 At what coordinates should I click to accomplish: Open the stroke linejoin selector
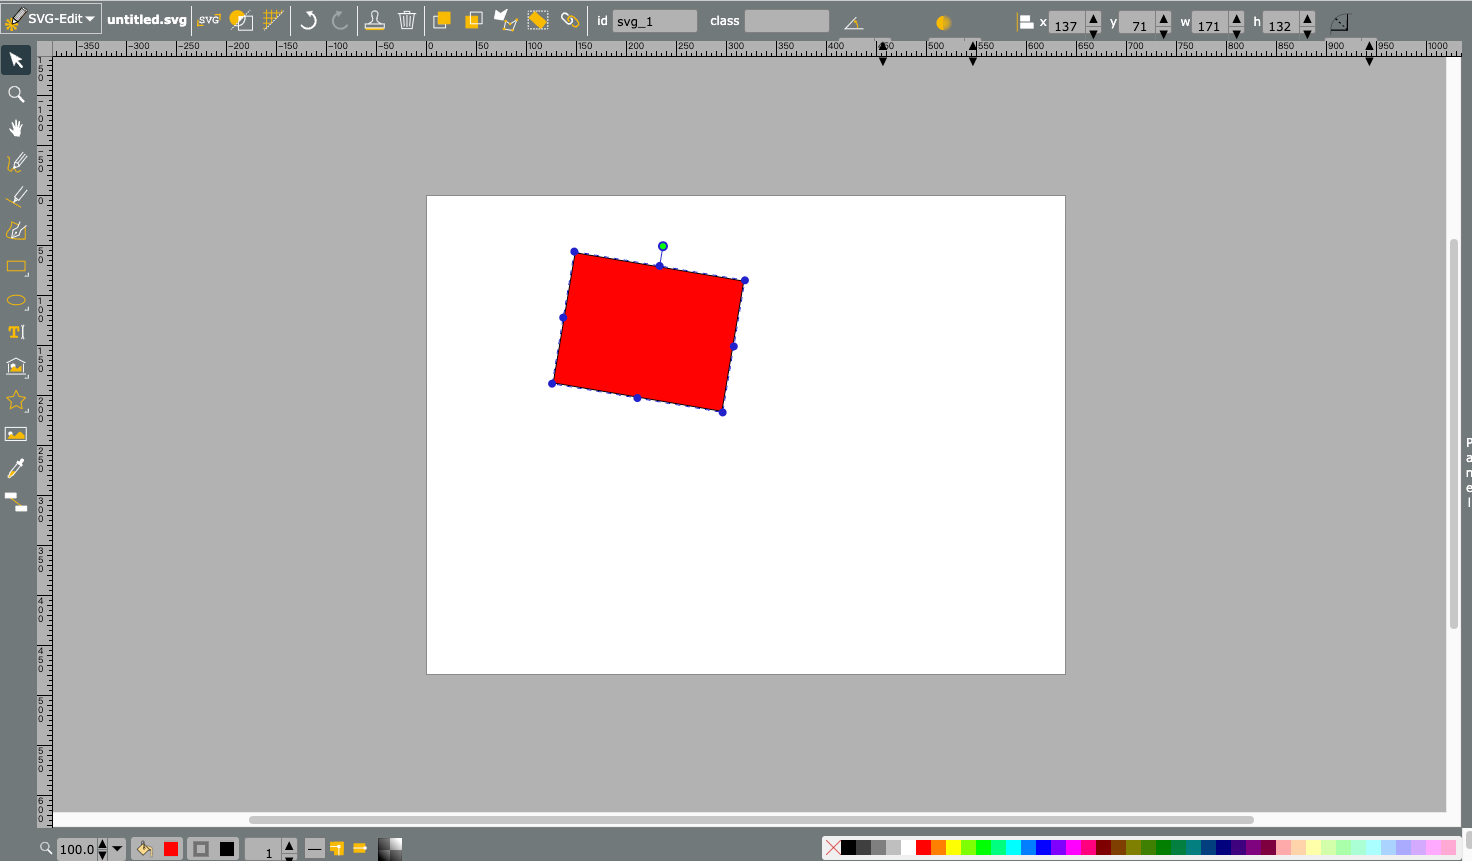337,849
